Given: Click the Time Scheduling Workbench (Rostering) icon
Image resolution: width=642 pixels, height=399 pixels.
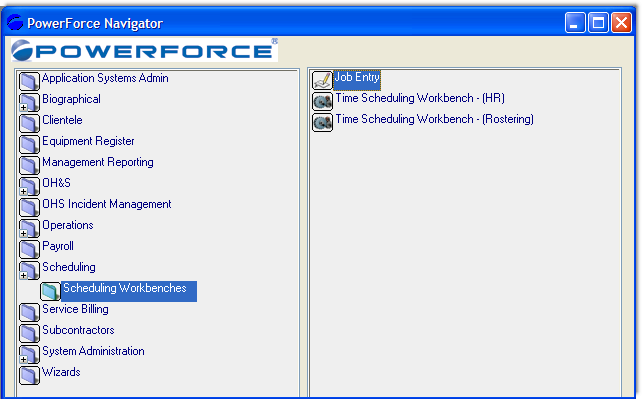Looking at the screenshot, I should pyautogui.click(x=322, y=122).
